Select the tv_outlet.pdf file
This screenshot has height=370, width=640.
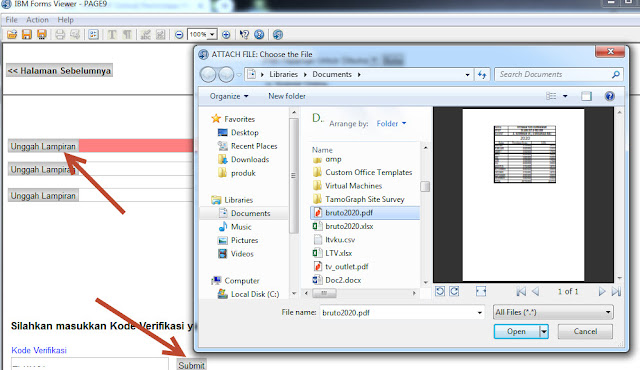(x=347, y=266)
